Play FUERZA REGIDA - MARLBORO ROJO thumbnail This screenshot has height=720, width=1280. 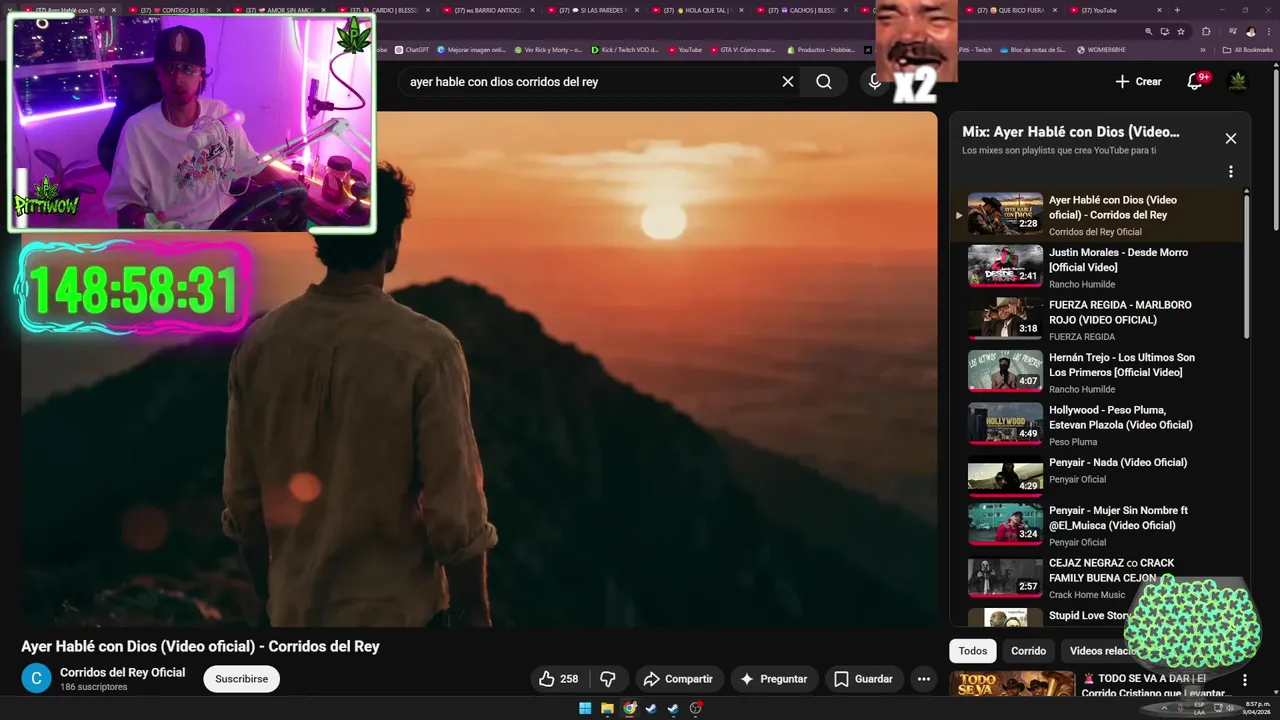tap(1005, 319)
